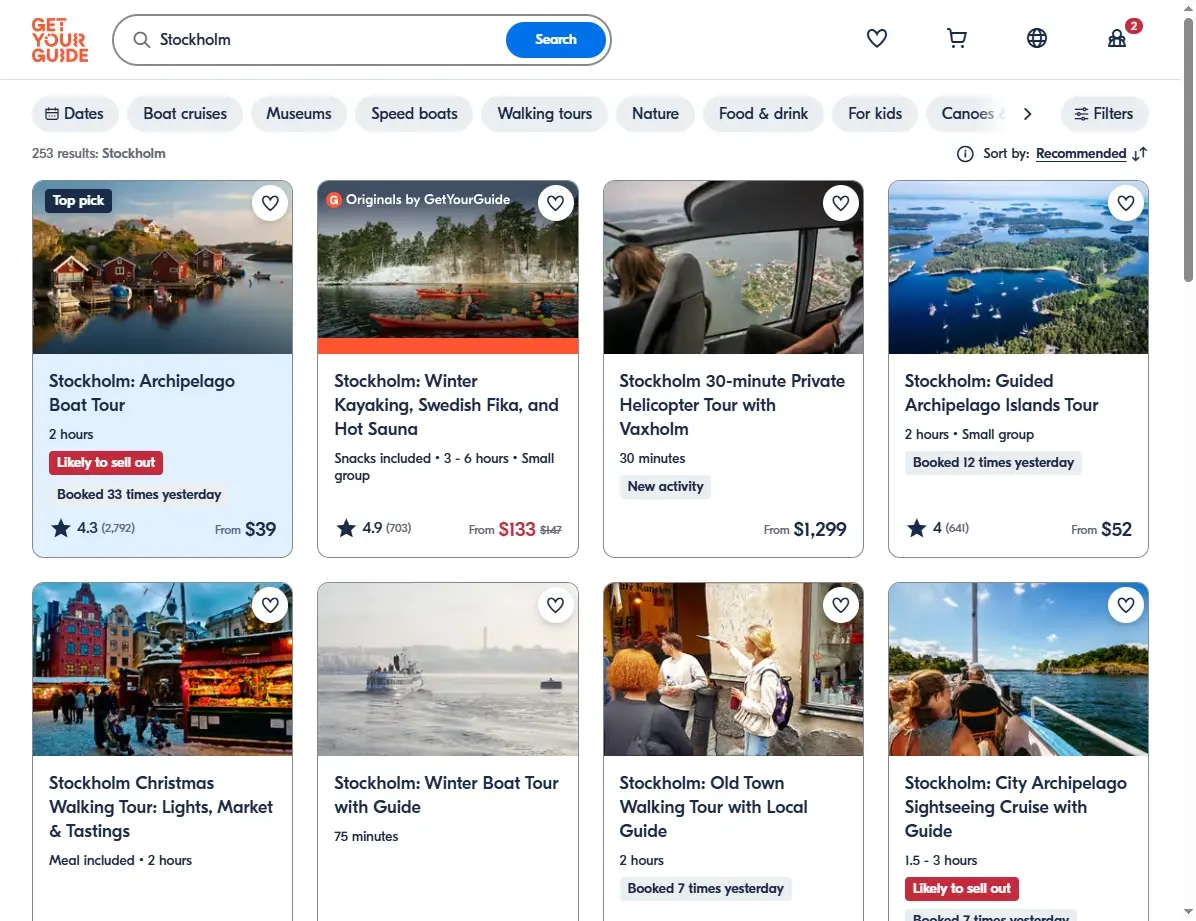Click Archipelago Boat Tour red cabins photo
1196x921 pixels.
162,267
